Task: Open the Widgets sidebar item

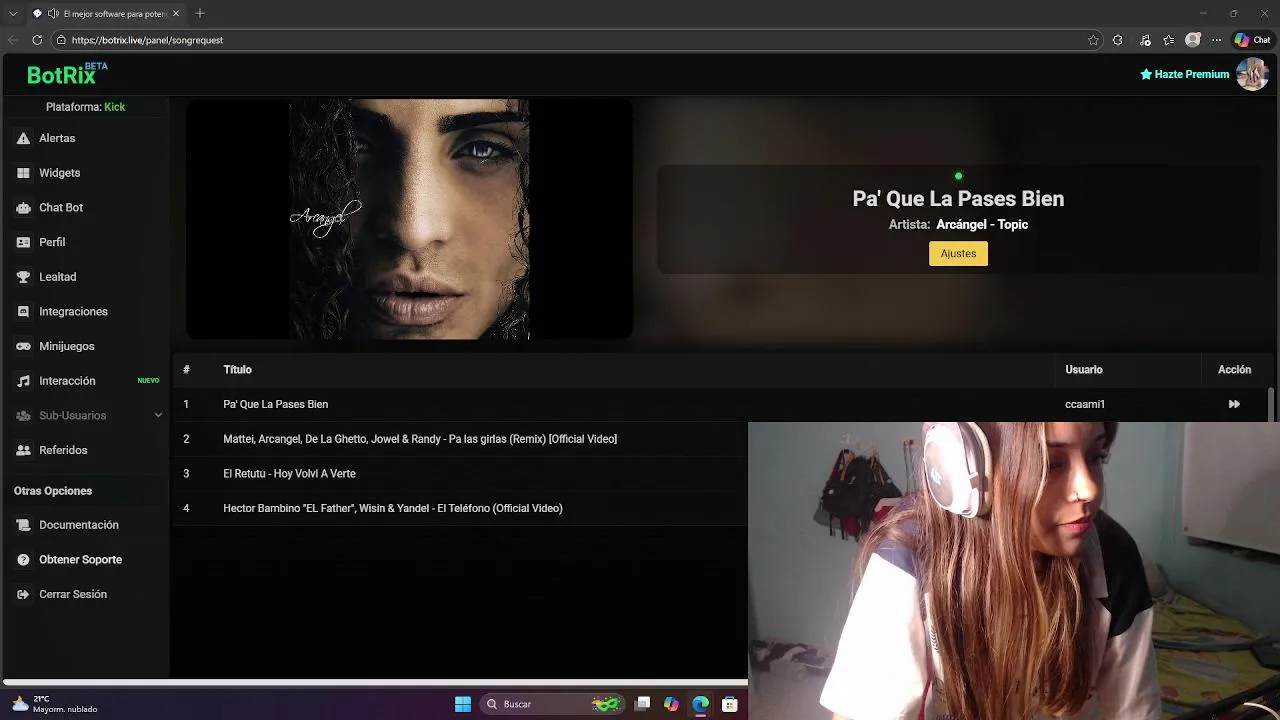Action: click(x=59, y=173)
